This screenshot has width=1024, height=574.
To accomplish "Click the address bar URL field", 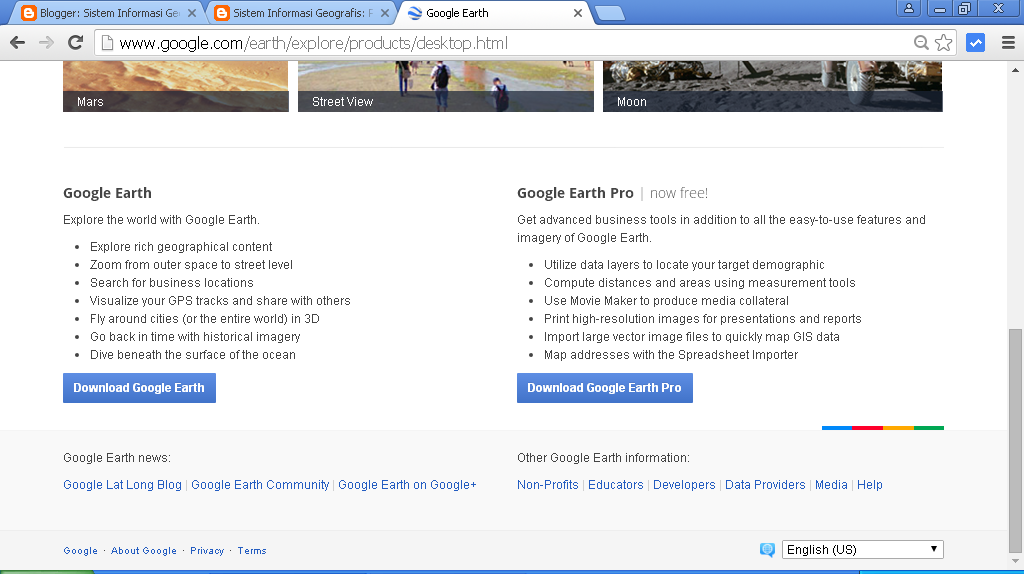I will (x=500, y=43).
